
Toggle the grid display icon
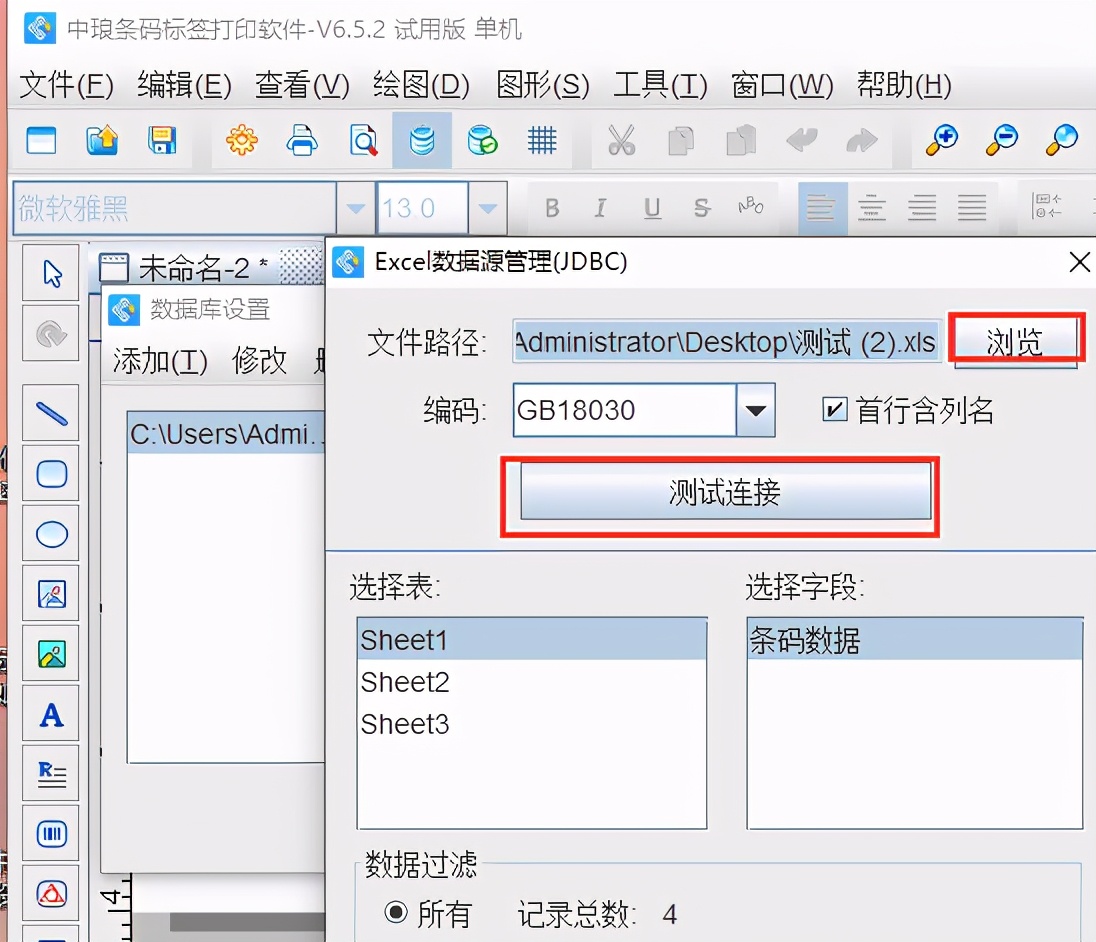pyautogui.click(x=542, y=140)
